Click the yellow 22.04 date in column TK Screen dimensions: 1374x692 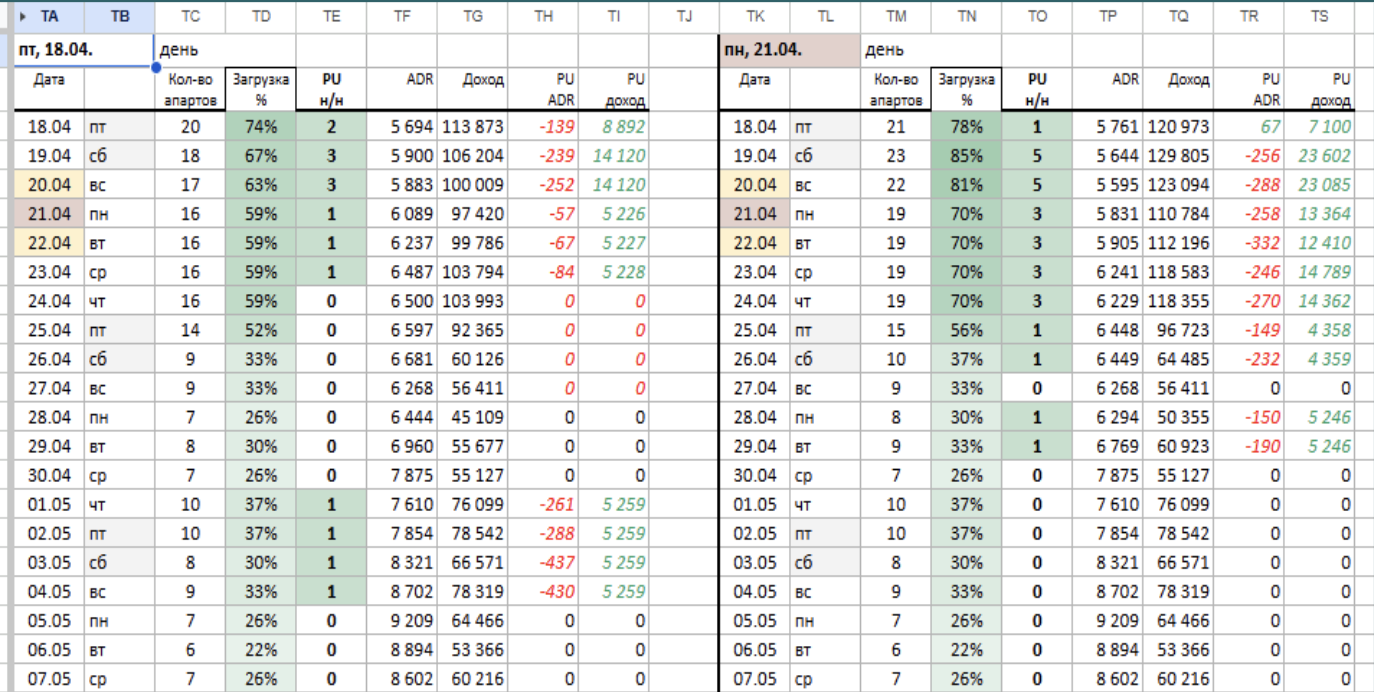(x=754, y=243)
